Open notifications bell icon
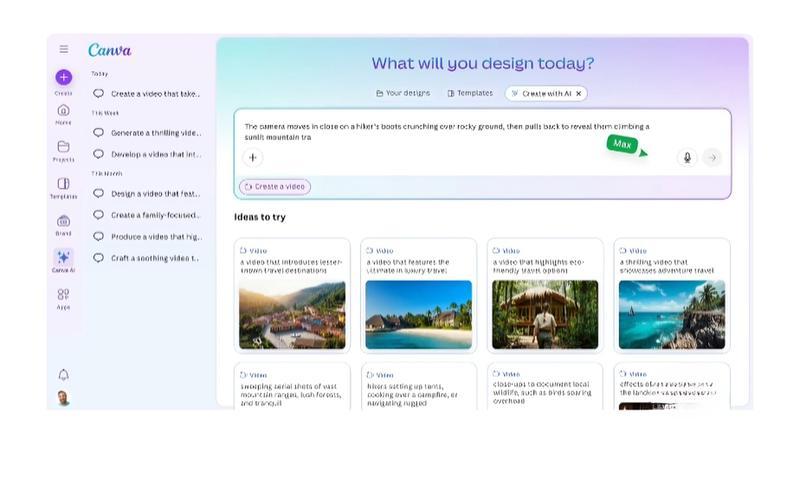The width and height of the screenshot is (800, 500). 63,375
